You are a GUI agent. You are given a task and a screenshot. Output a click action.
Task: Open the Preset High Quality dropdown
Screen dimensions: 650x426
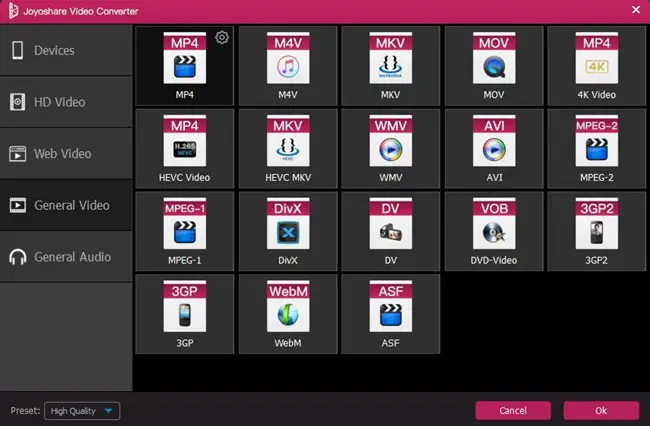click(x=82, y=411)
